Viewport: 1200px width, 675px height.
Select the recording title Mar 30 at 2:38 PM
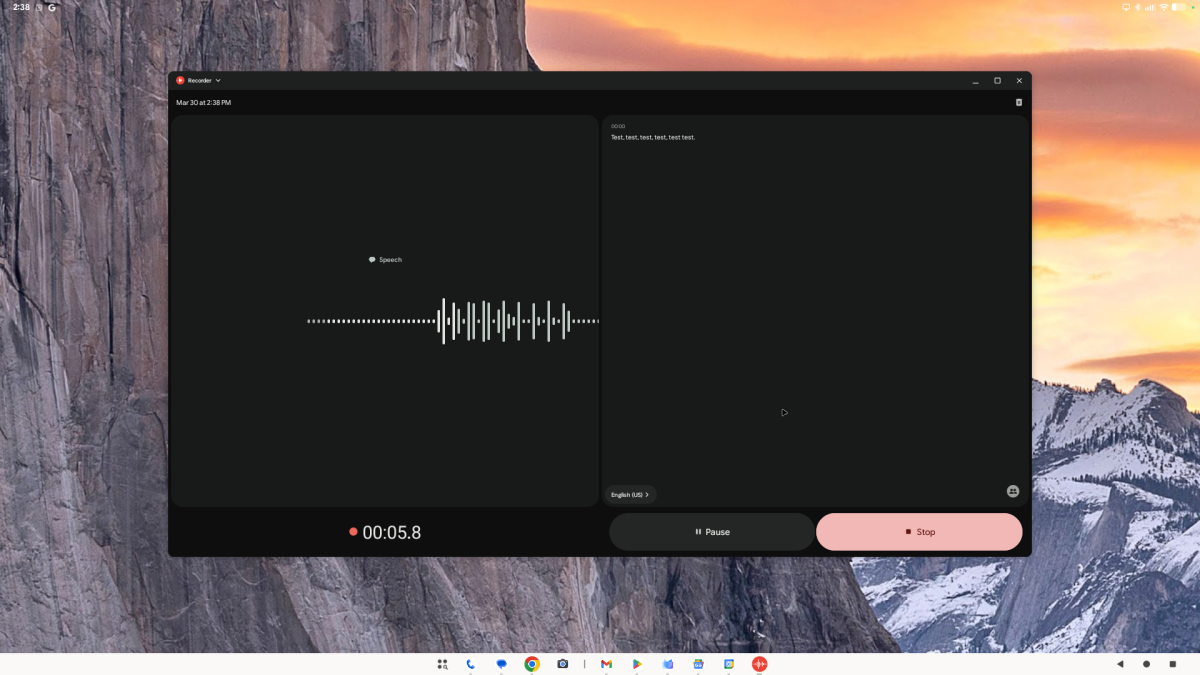point(204,101)
